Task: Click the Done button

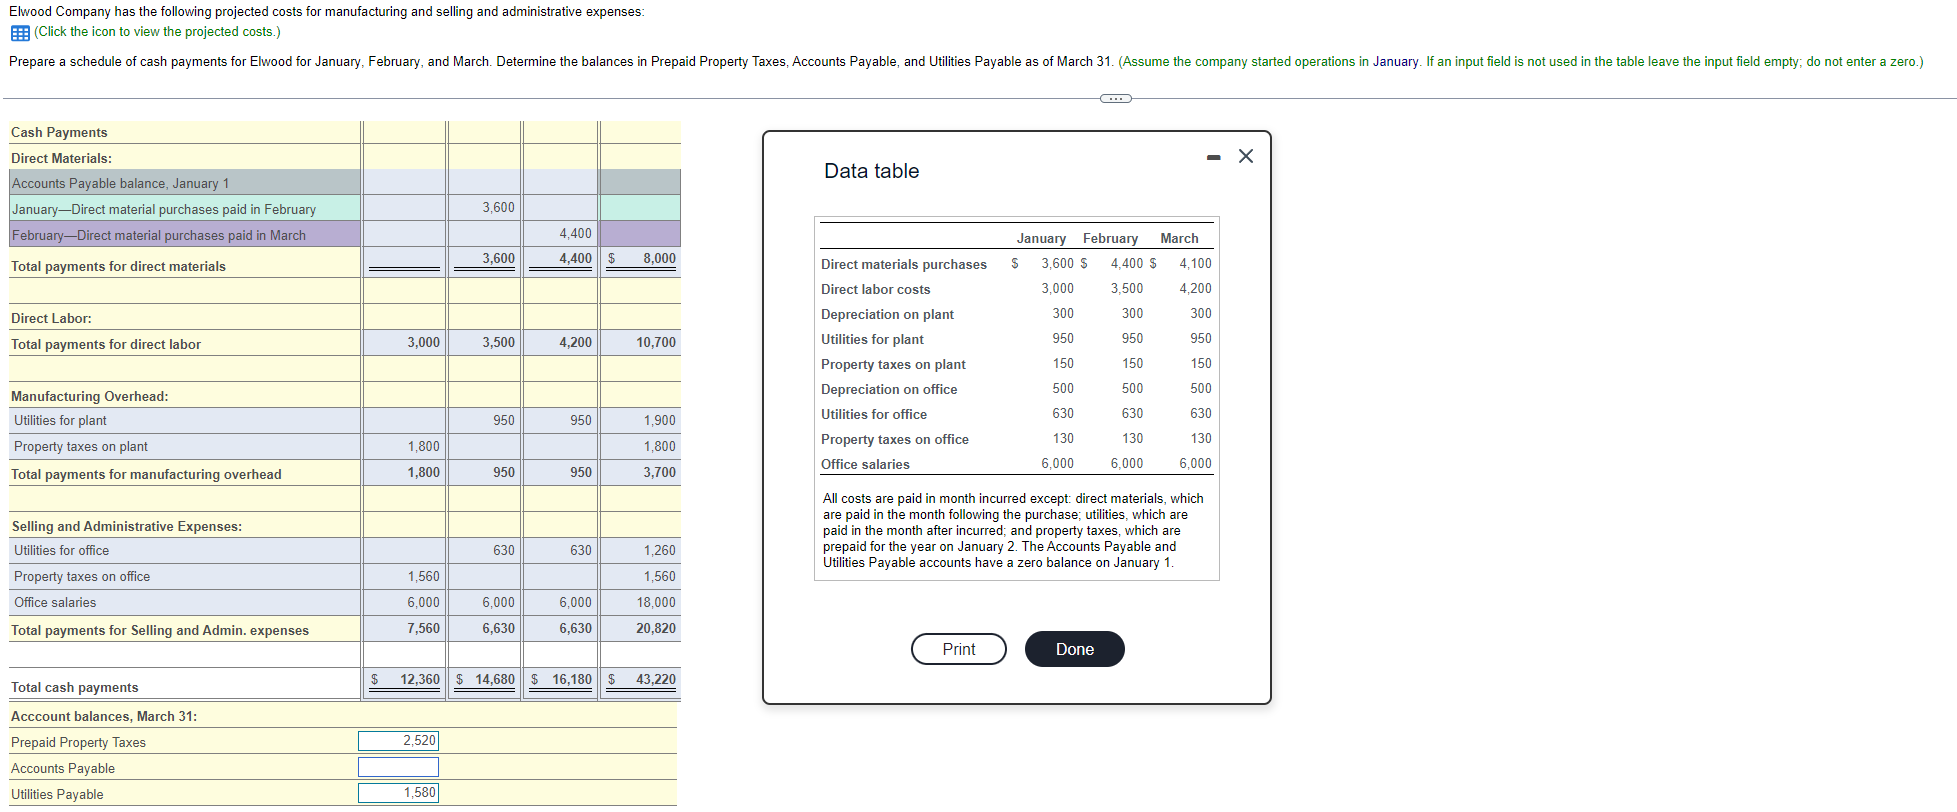Action: point(1075,649)
